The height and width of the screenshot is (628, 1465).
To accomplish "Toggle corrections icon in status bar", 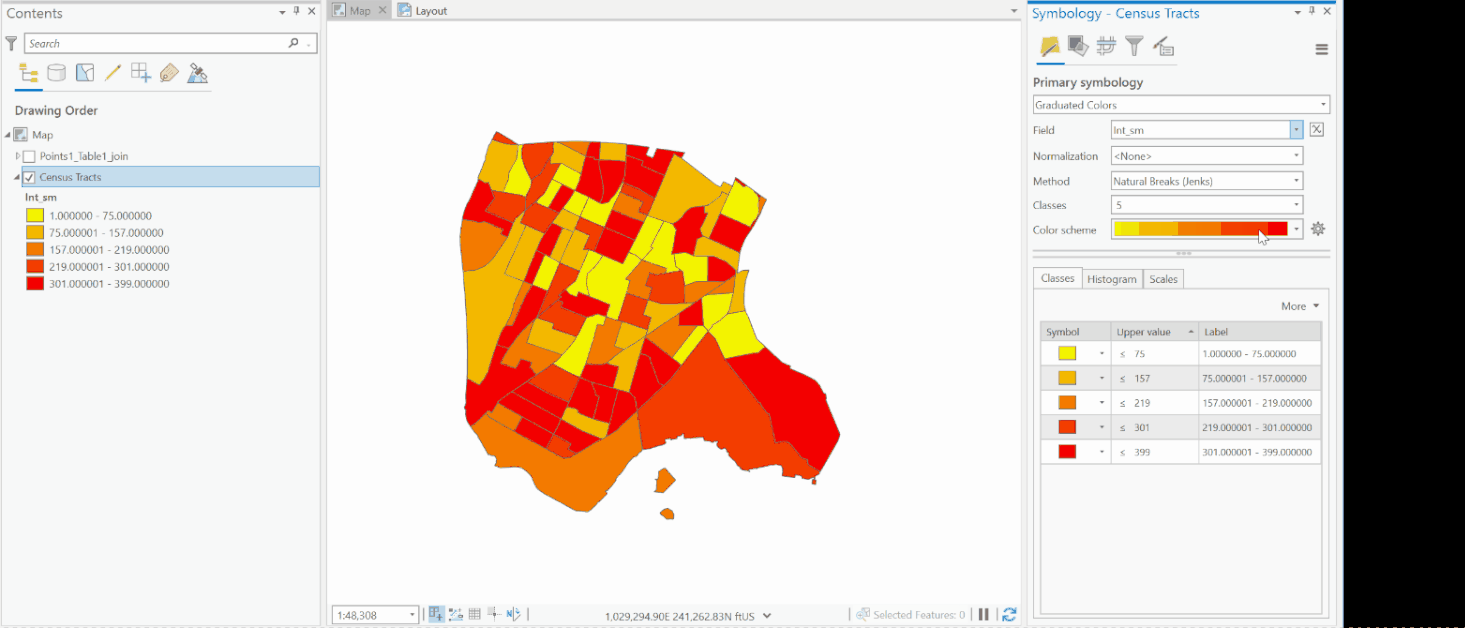I will click(494, 614).
